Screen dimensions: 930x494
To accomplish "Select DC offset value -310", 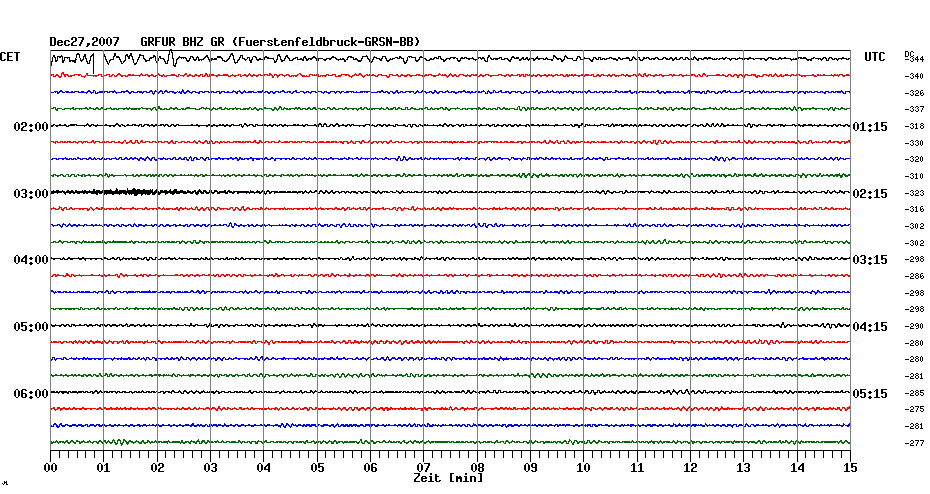I will [915, 176].
